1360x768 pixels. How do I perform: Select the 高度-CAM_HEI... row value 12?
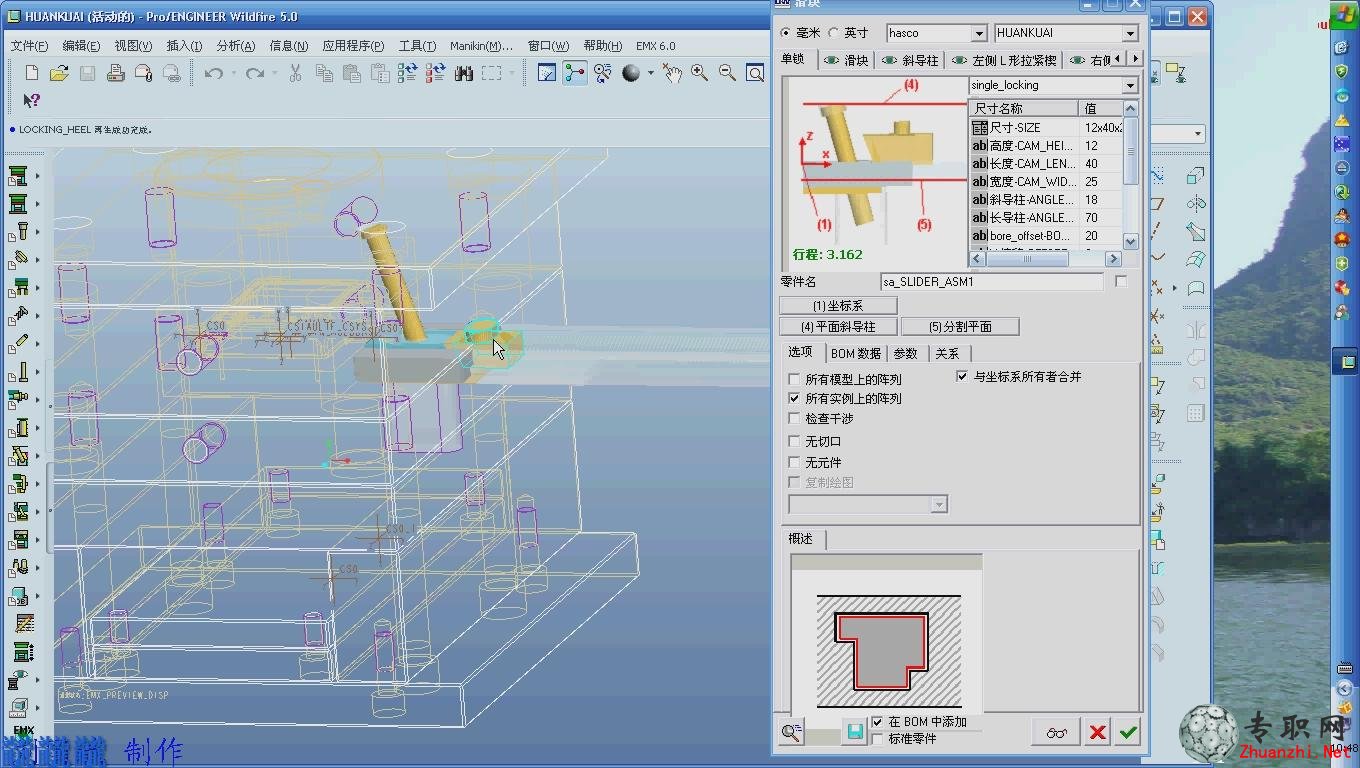[x=1102, y=146]
